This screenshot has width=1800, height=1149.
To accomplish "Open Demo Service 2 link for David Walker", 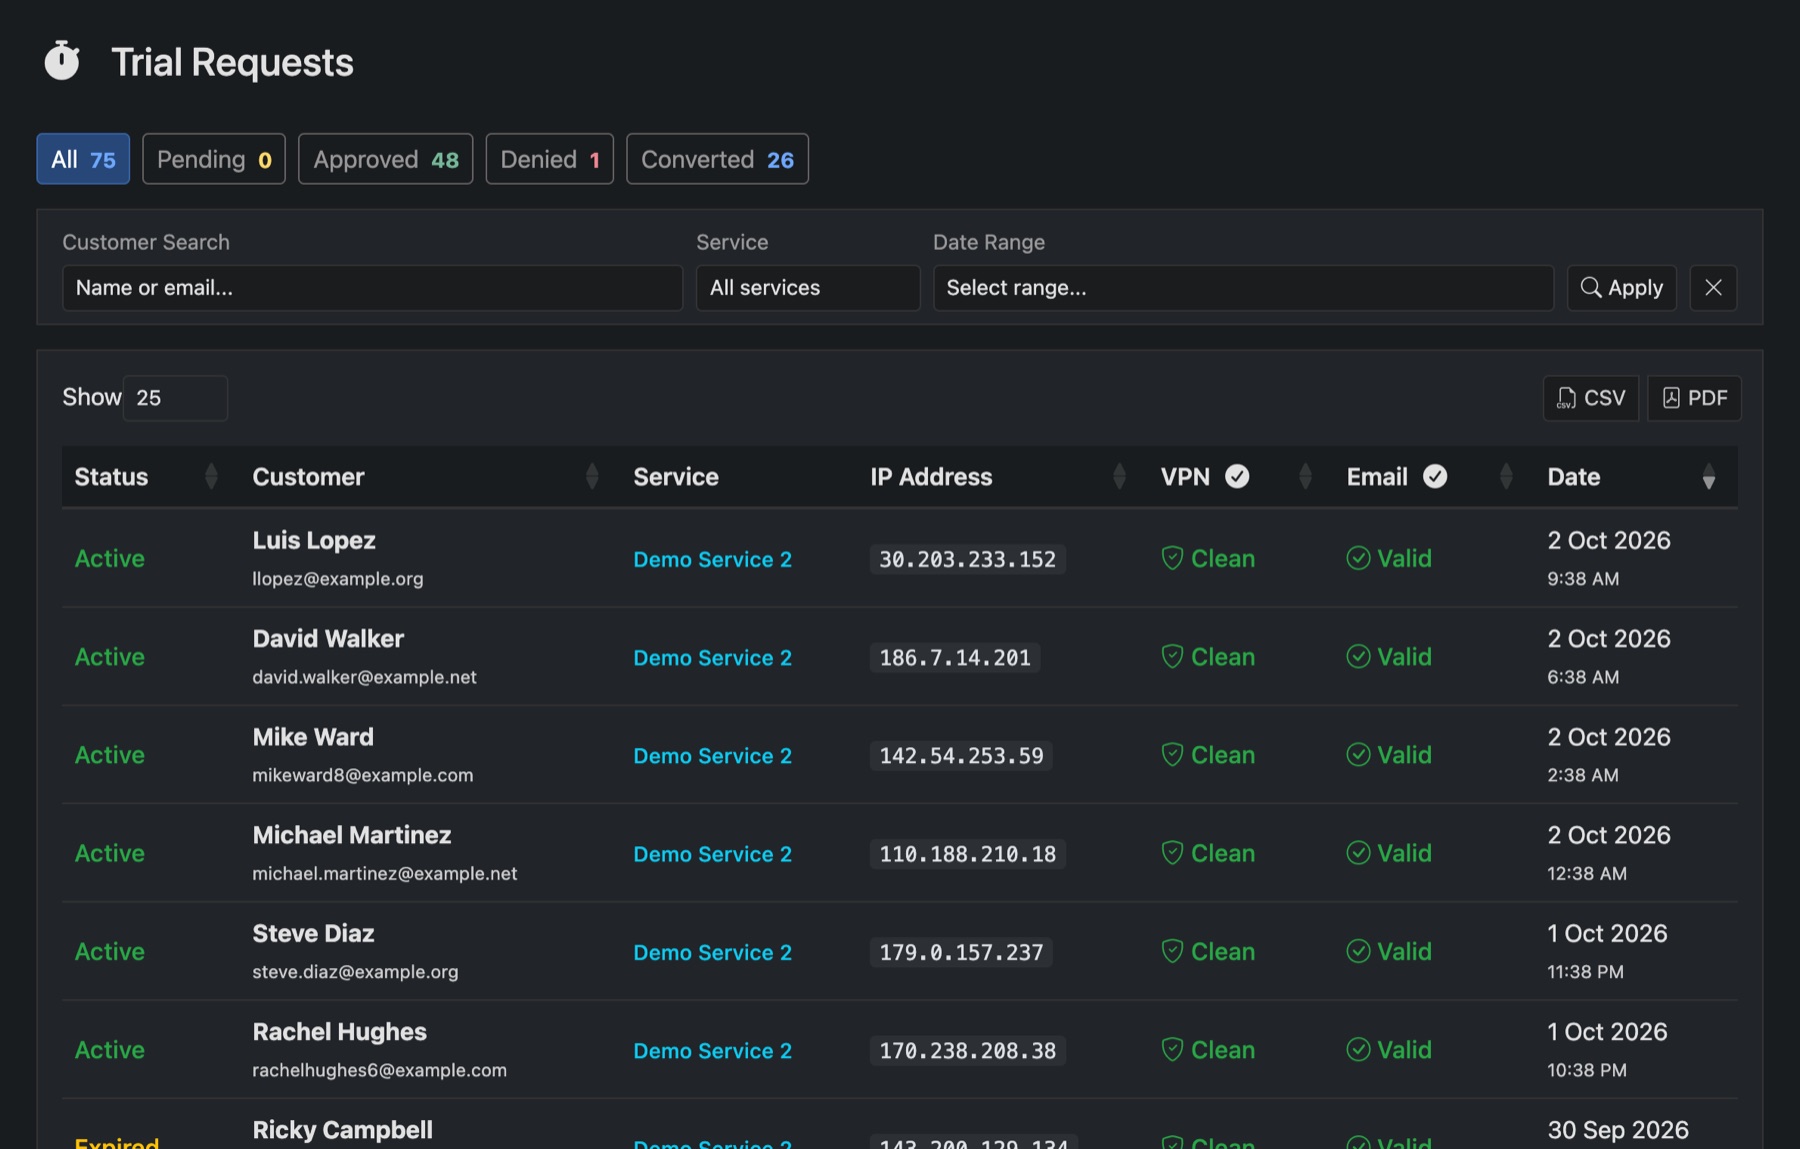I will click(x=712, y=657).
